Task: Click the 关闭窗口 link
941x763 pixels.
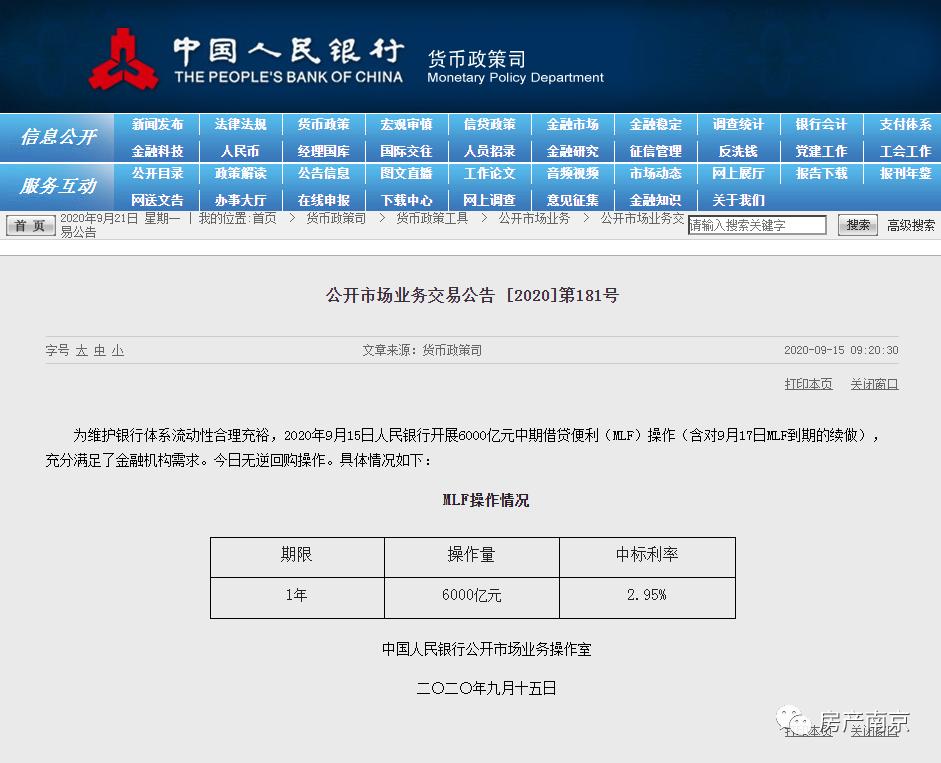Action: pos(874,384)
